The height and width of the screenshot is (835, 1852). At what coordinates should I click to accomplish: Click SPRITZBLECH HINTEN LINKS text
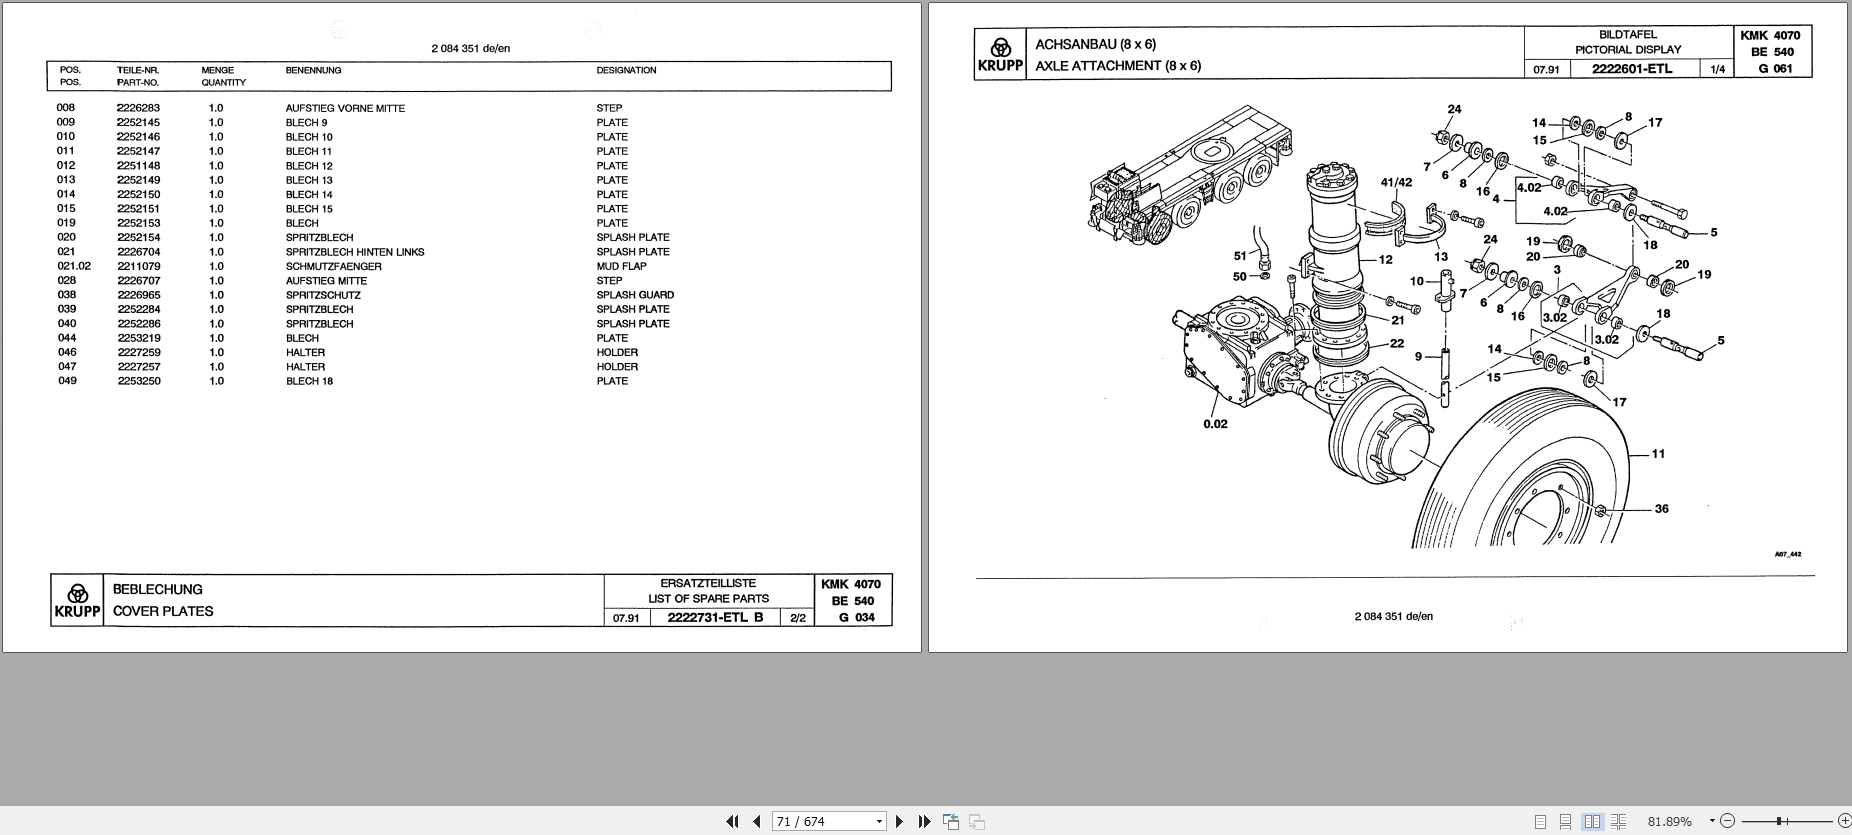coord(355,252)
